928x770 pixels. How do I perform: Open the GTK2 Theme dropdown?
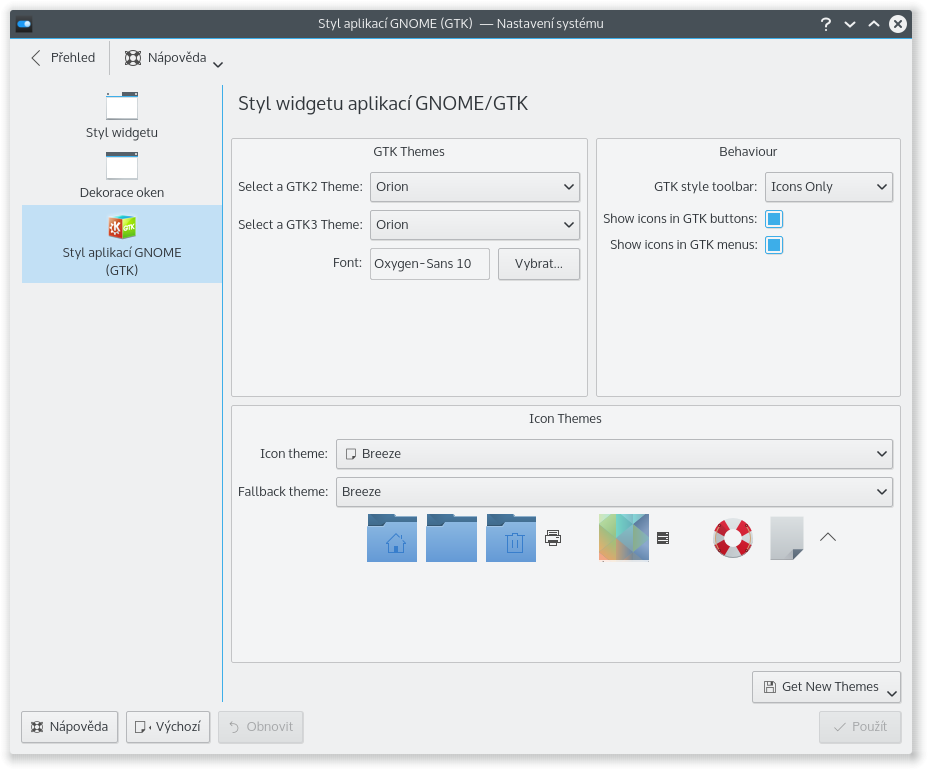pos(475,187)
